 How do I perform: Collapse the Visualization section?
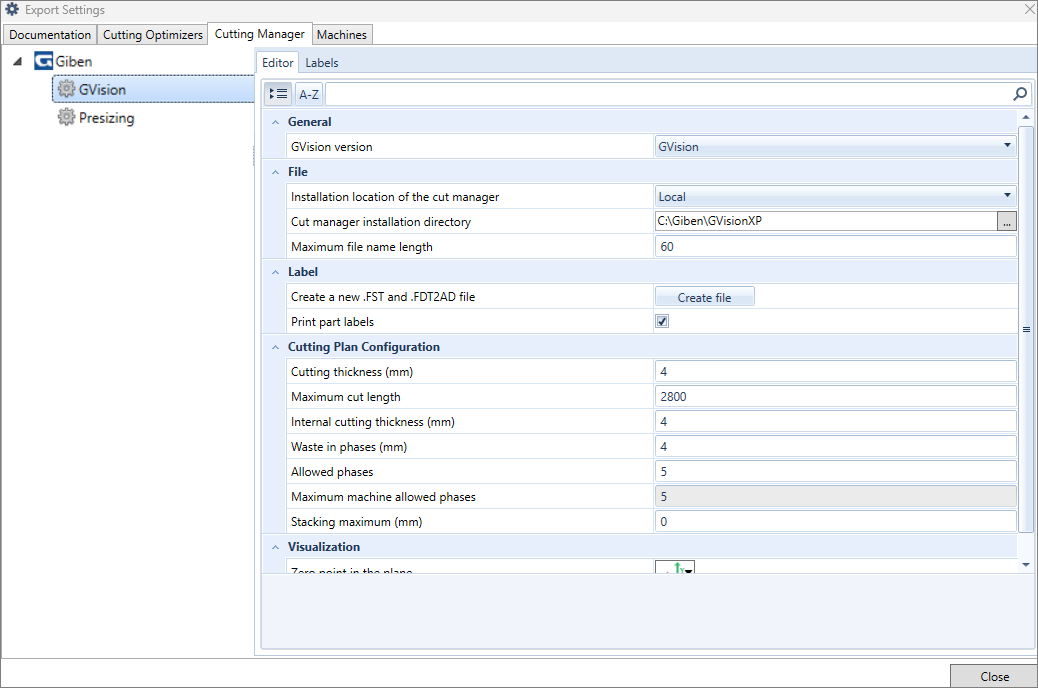point(275,547)
